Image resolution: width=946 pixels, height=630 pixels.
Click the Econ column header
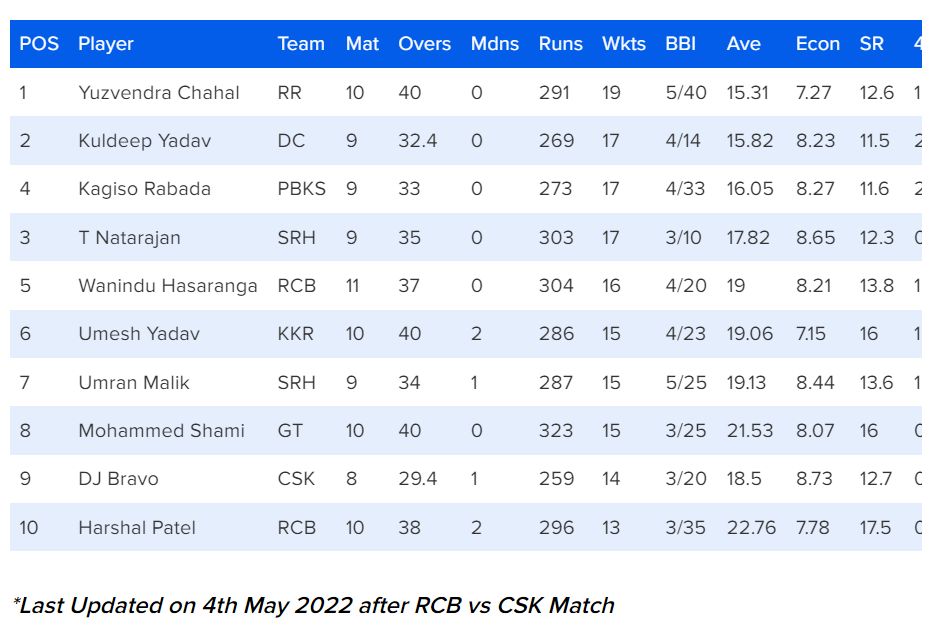[x=817, y=44]
